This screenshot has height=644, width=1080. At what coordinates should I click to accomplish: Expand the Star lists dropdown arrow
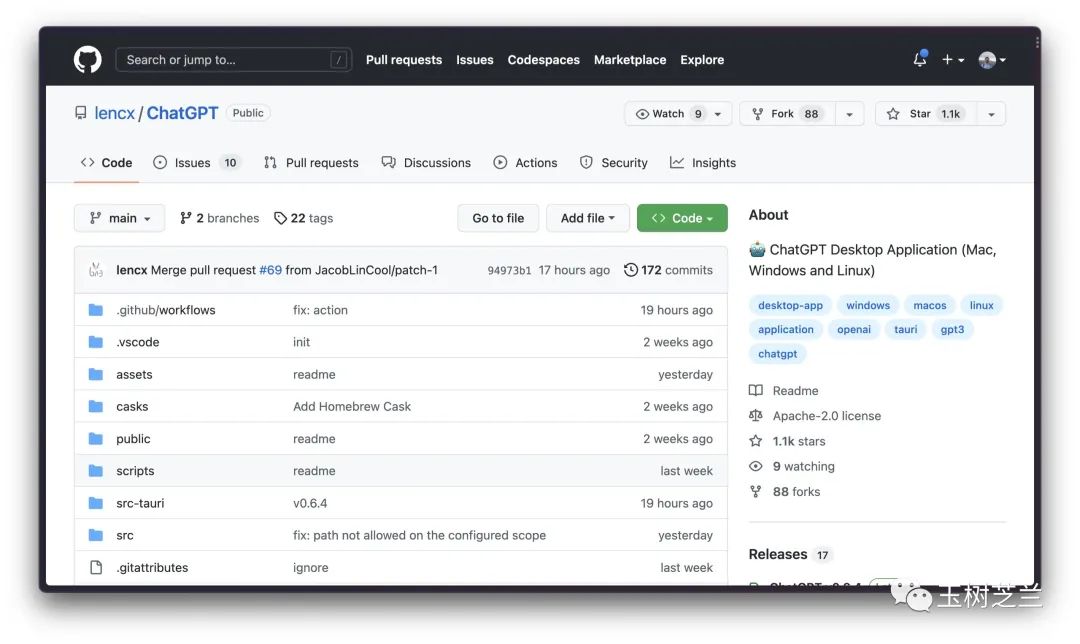(x=991, y=114)
